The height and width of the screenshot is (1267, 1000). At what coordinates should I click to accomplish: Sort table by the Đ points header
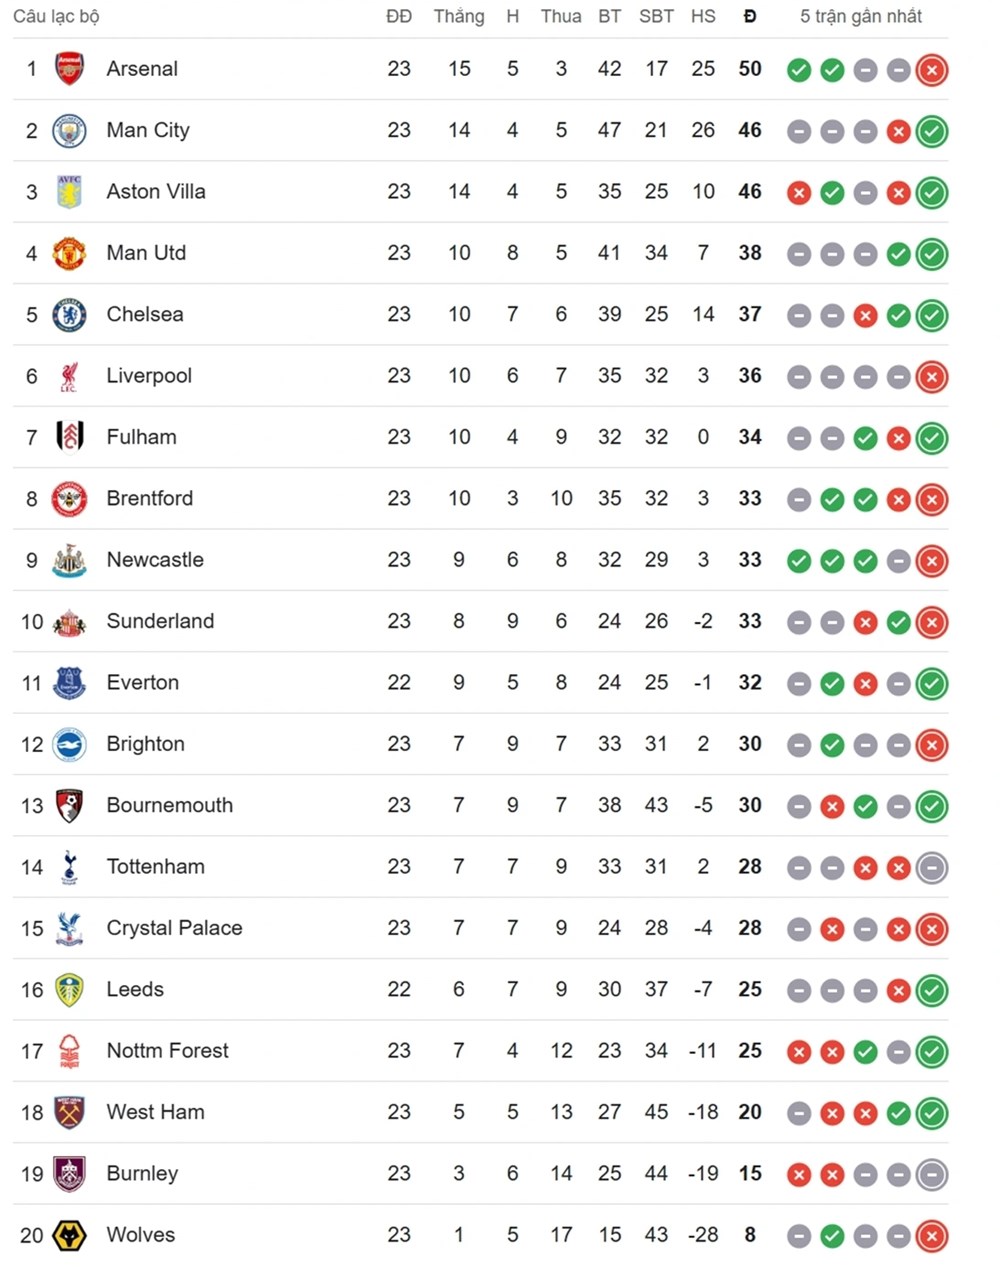pos(750,16)
